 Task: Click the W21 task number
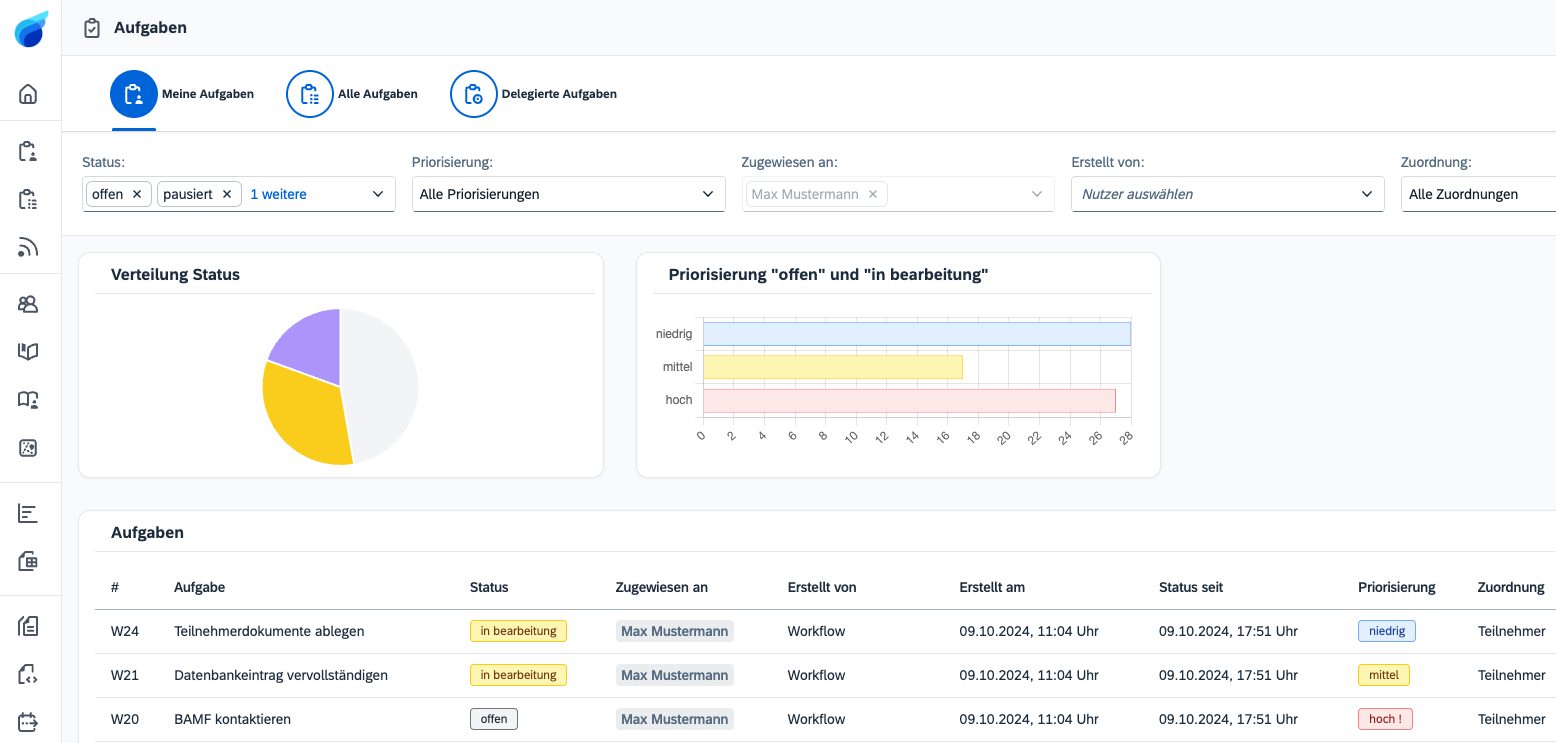[125, 675]
